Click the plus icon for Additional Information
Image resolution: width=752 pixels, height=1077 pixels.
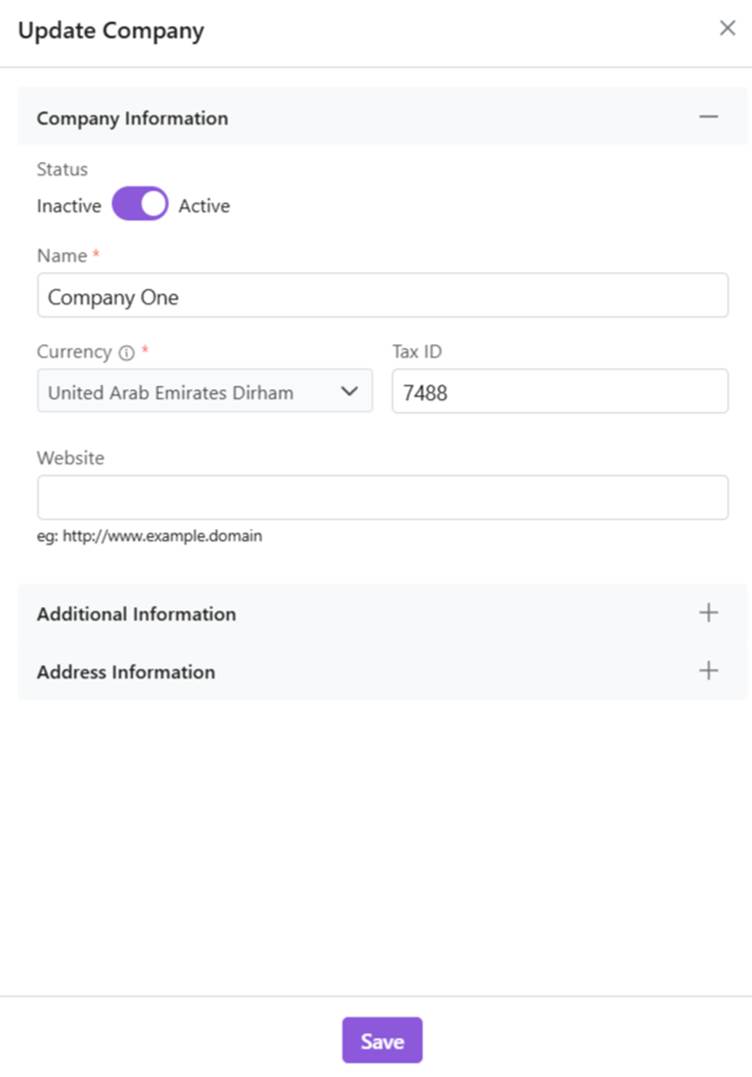tap(708, 613)
